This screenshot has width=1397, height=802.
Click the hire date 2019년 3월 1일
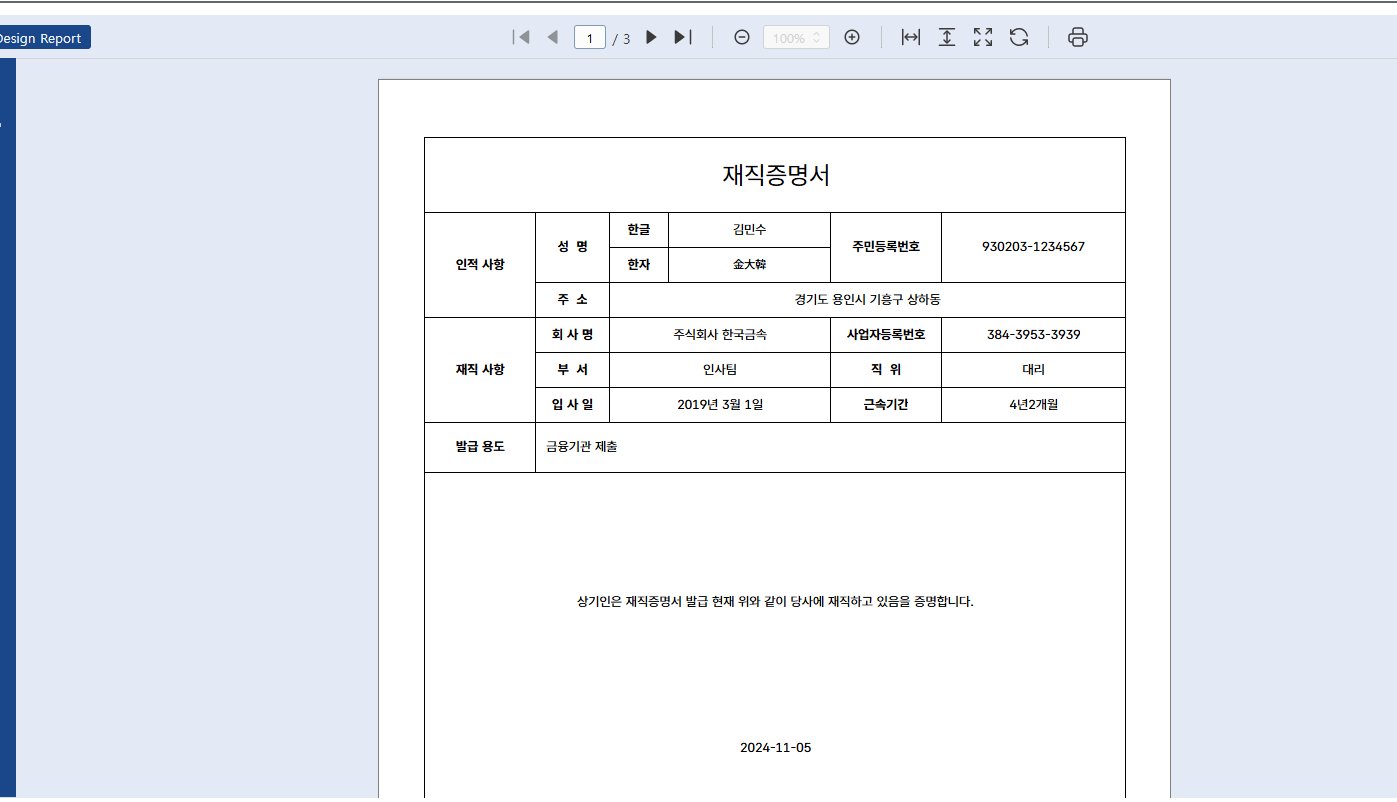(x=720, y=405)
